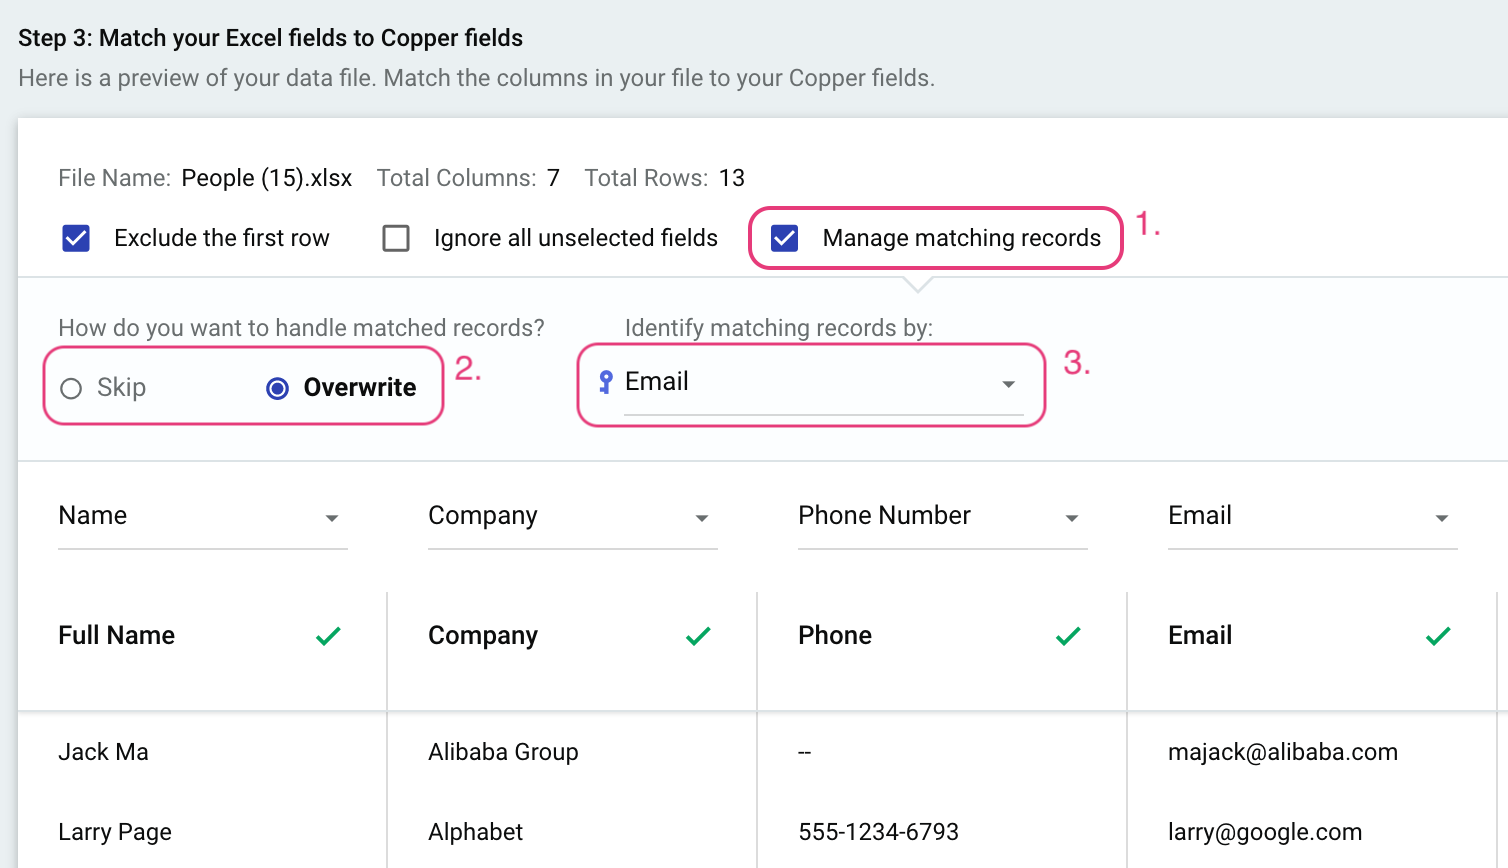Screen dimensions: 1508x868
Task: Select the Alphabet cell
Action: [476, 832]
